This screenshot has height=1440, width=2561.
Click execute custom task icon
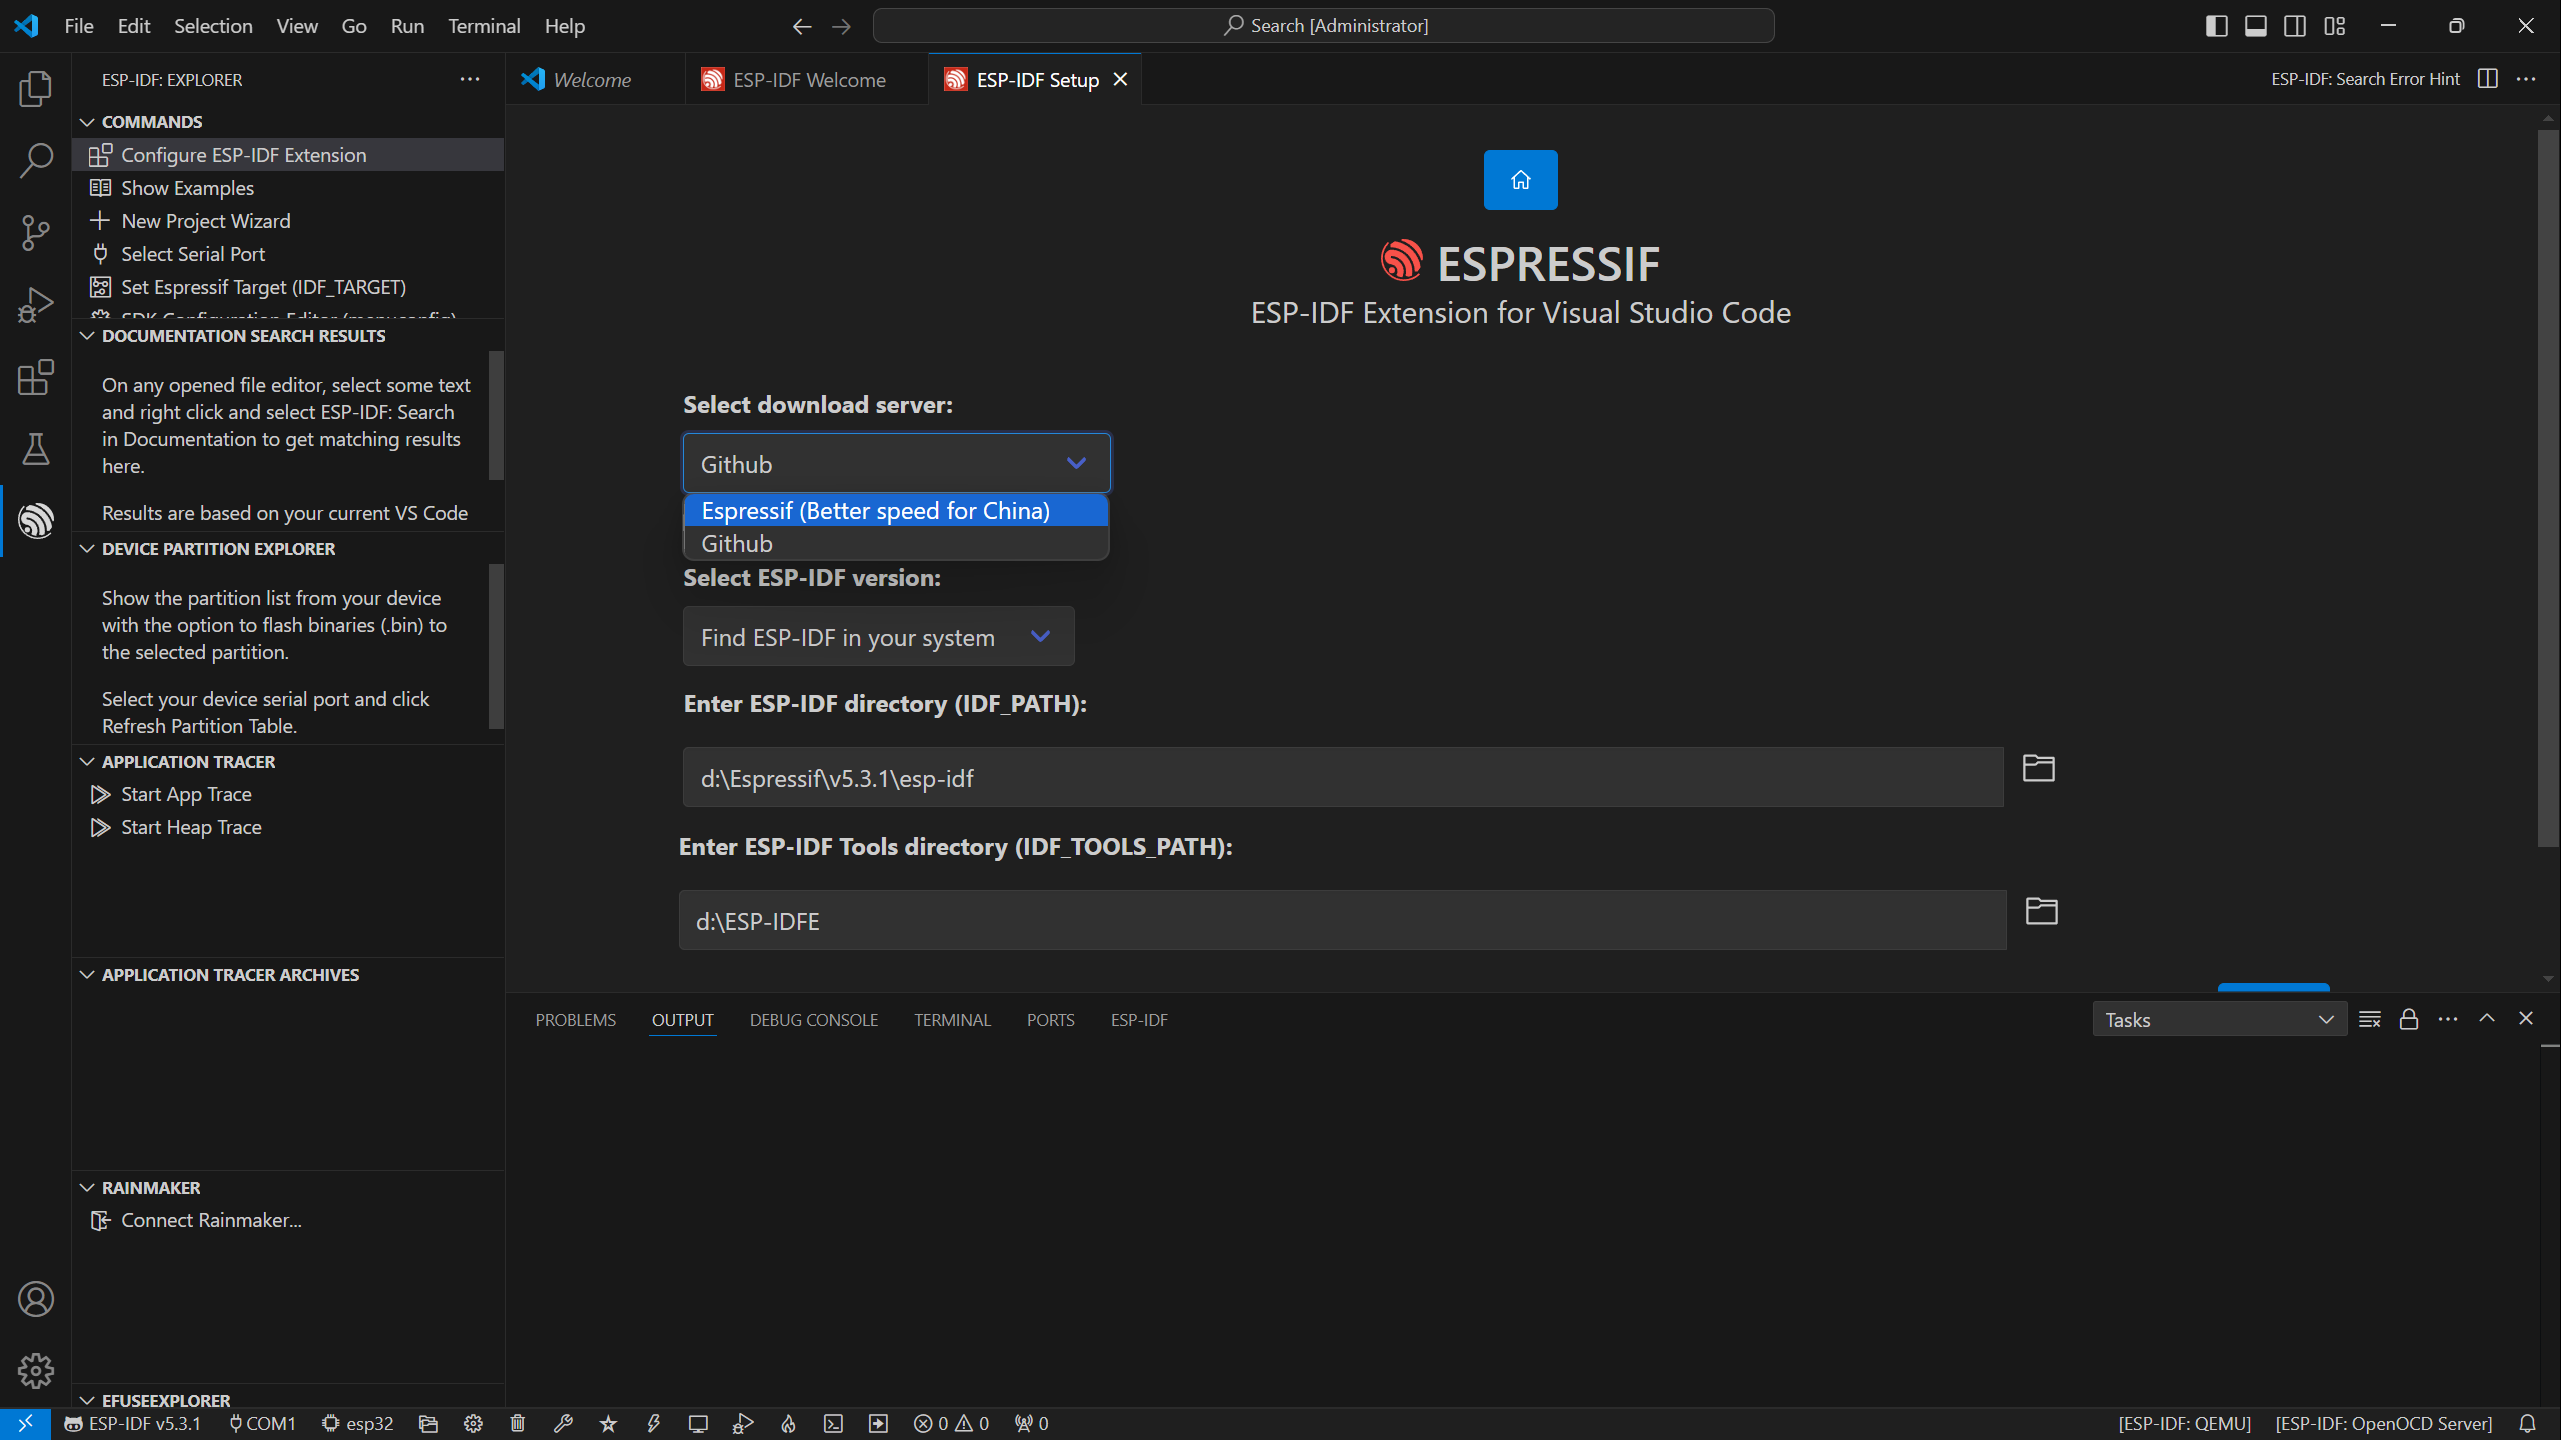pos(878,1423)
